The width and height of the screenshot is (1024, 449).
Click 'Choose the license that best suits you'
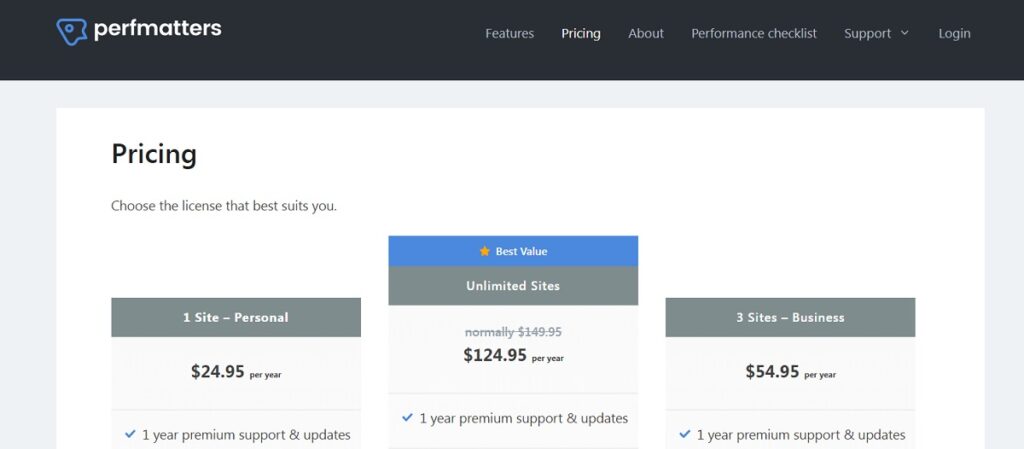pos(224,206)
